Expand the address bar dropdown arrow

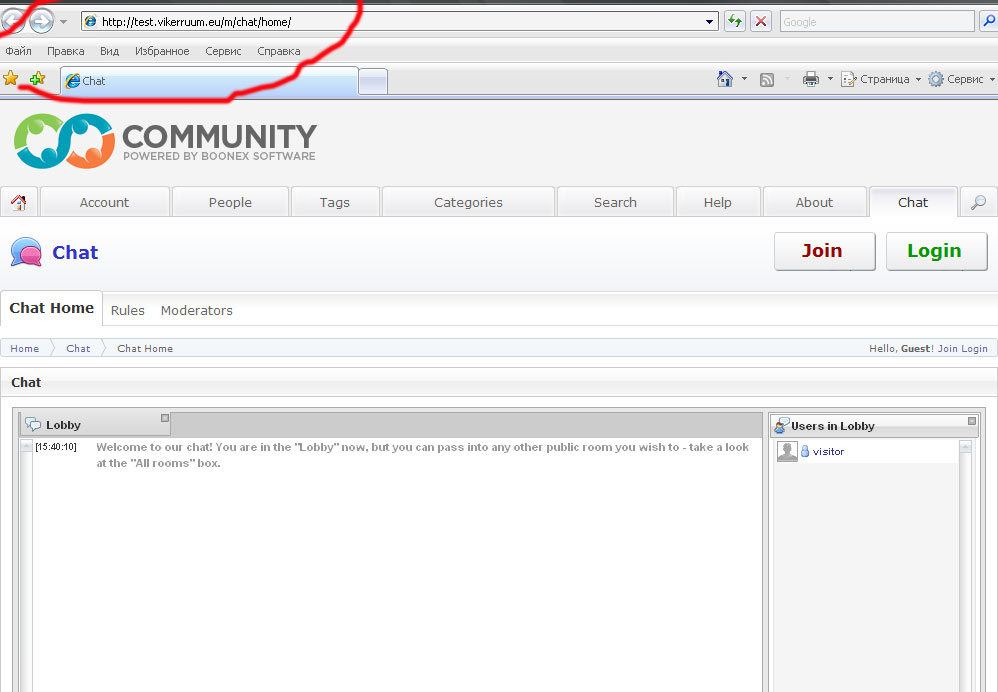pos(710,21)
